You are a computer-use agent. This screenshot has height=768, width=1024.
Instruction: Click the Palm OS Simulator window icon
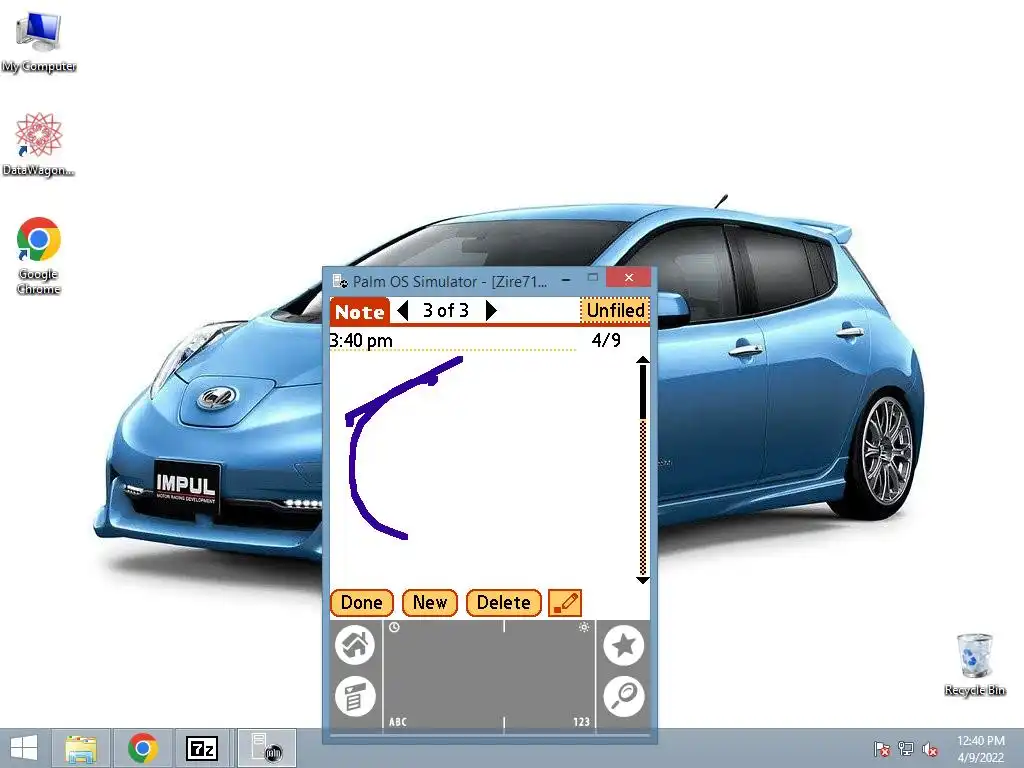point(340,281)
